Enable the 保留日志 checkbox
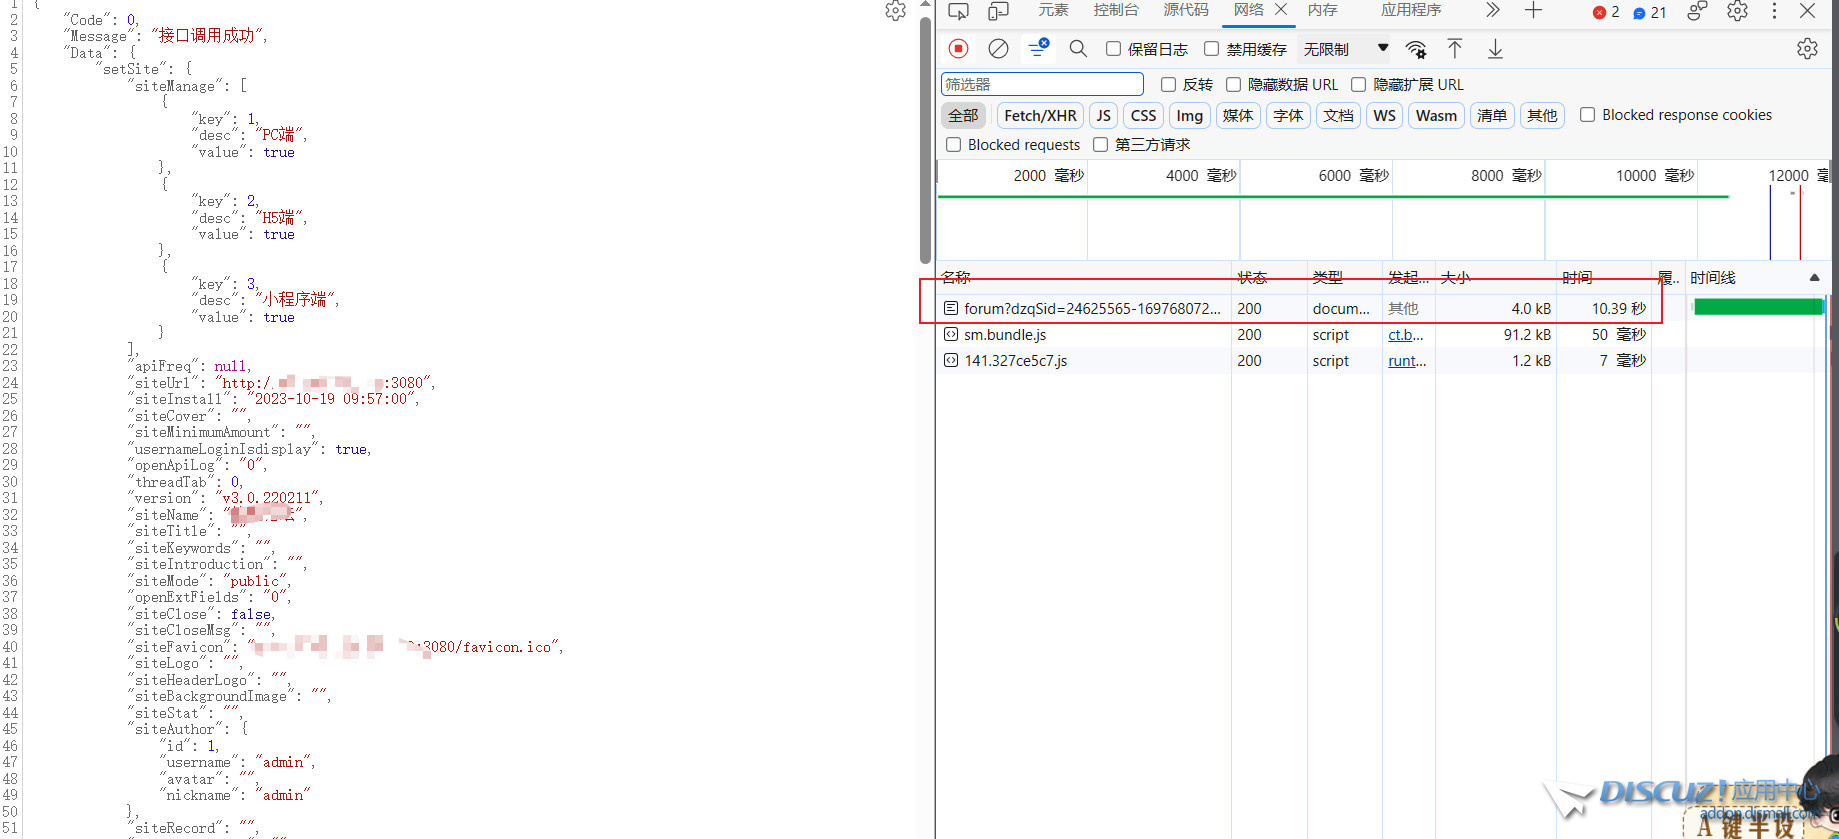Viewport: 1839px width, 839px height. click(1113, 49)
